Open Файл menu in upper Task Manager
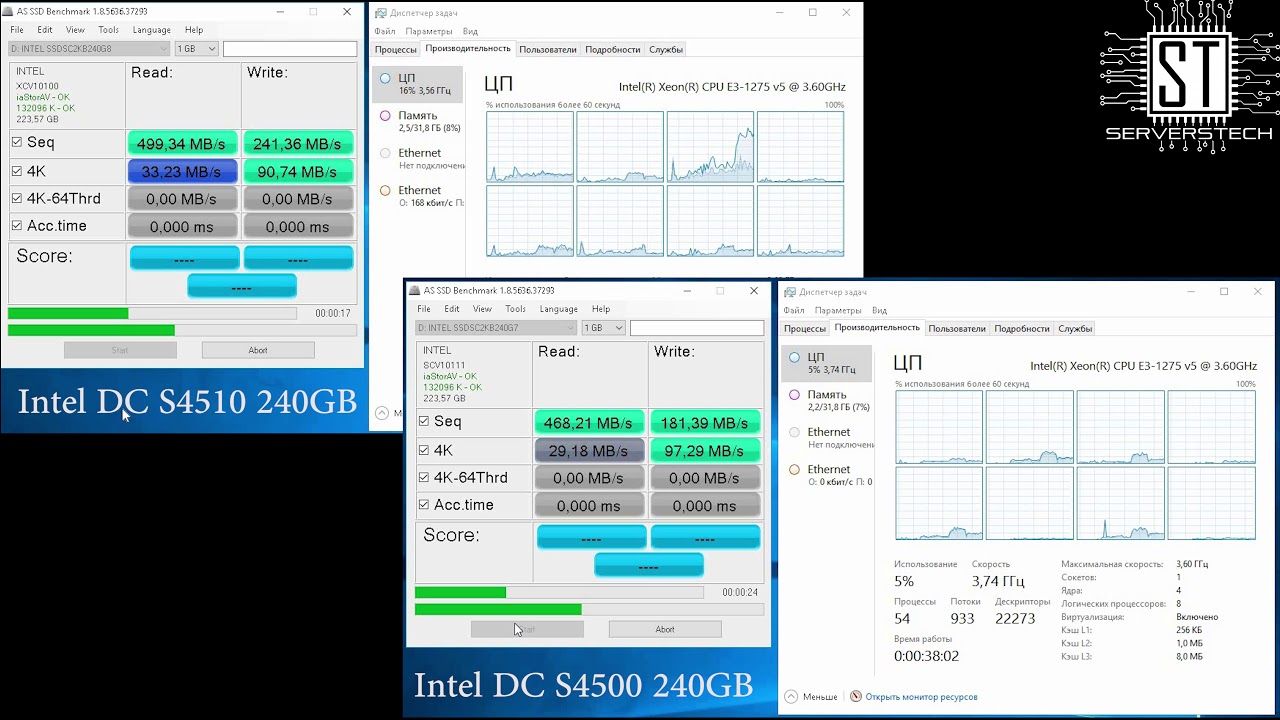Viewport: 1280px width, 720px height. 385,31
